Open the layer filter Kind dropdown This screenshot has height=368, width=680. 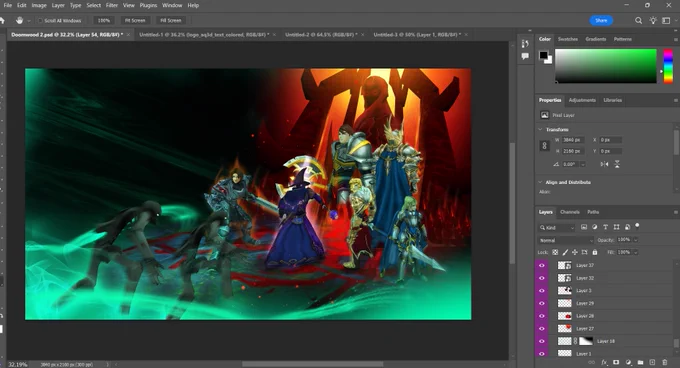point(557,228)
